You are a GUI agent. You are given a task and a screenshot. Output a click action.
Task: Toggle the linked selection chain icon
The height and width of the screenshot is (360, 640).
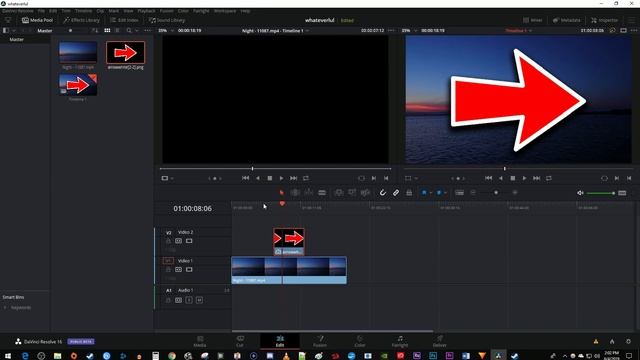pyautogui.click(x=396, y=193)
